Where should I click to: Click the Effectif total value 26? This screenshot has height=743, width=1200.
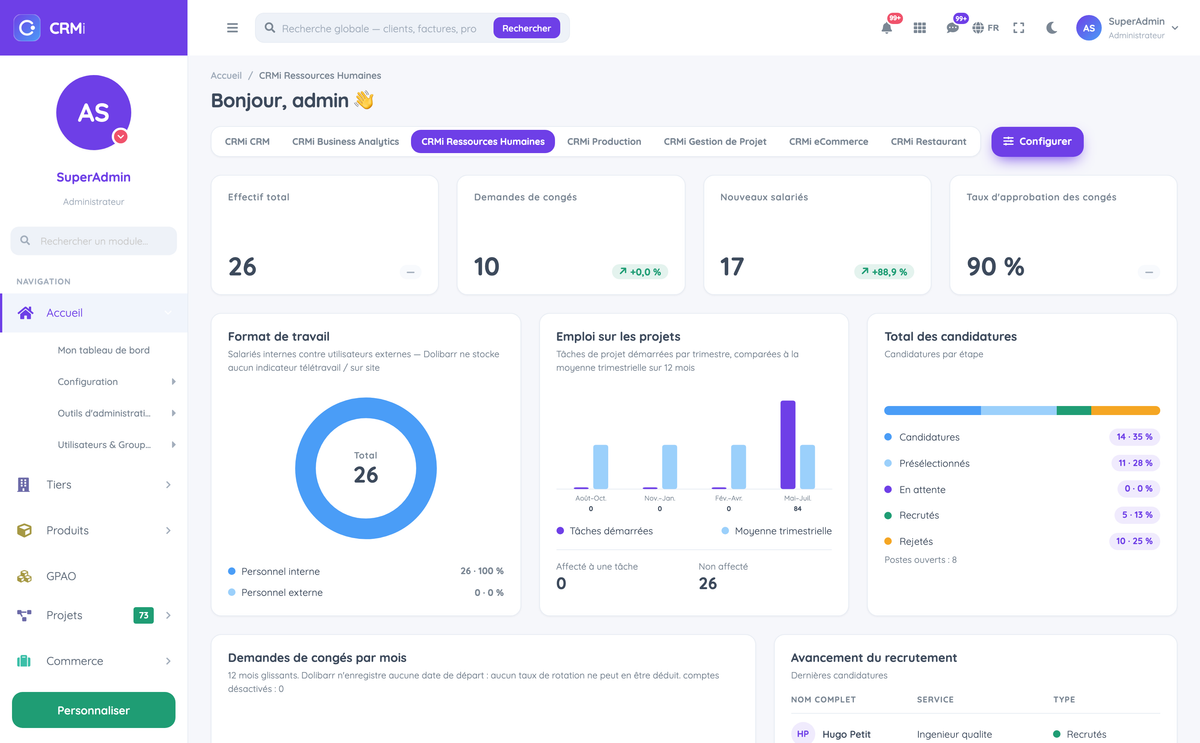(242, 267)
